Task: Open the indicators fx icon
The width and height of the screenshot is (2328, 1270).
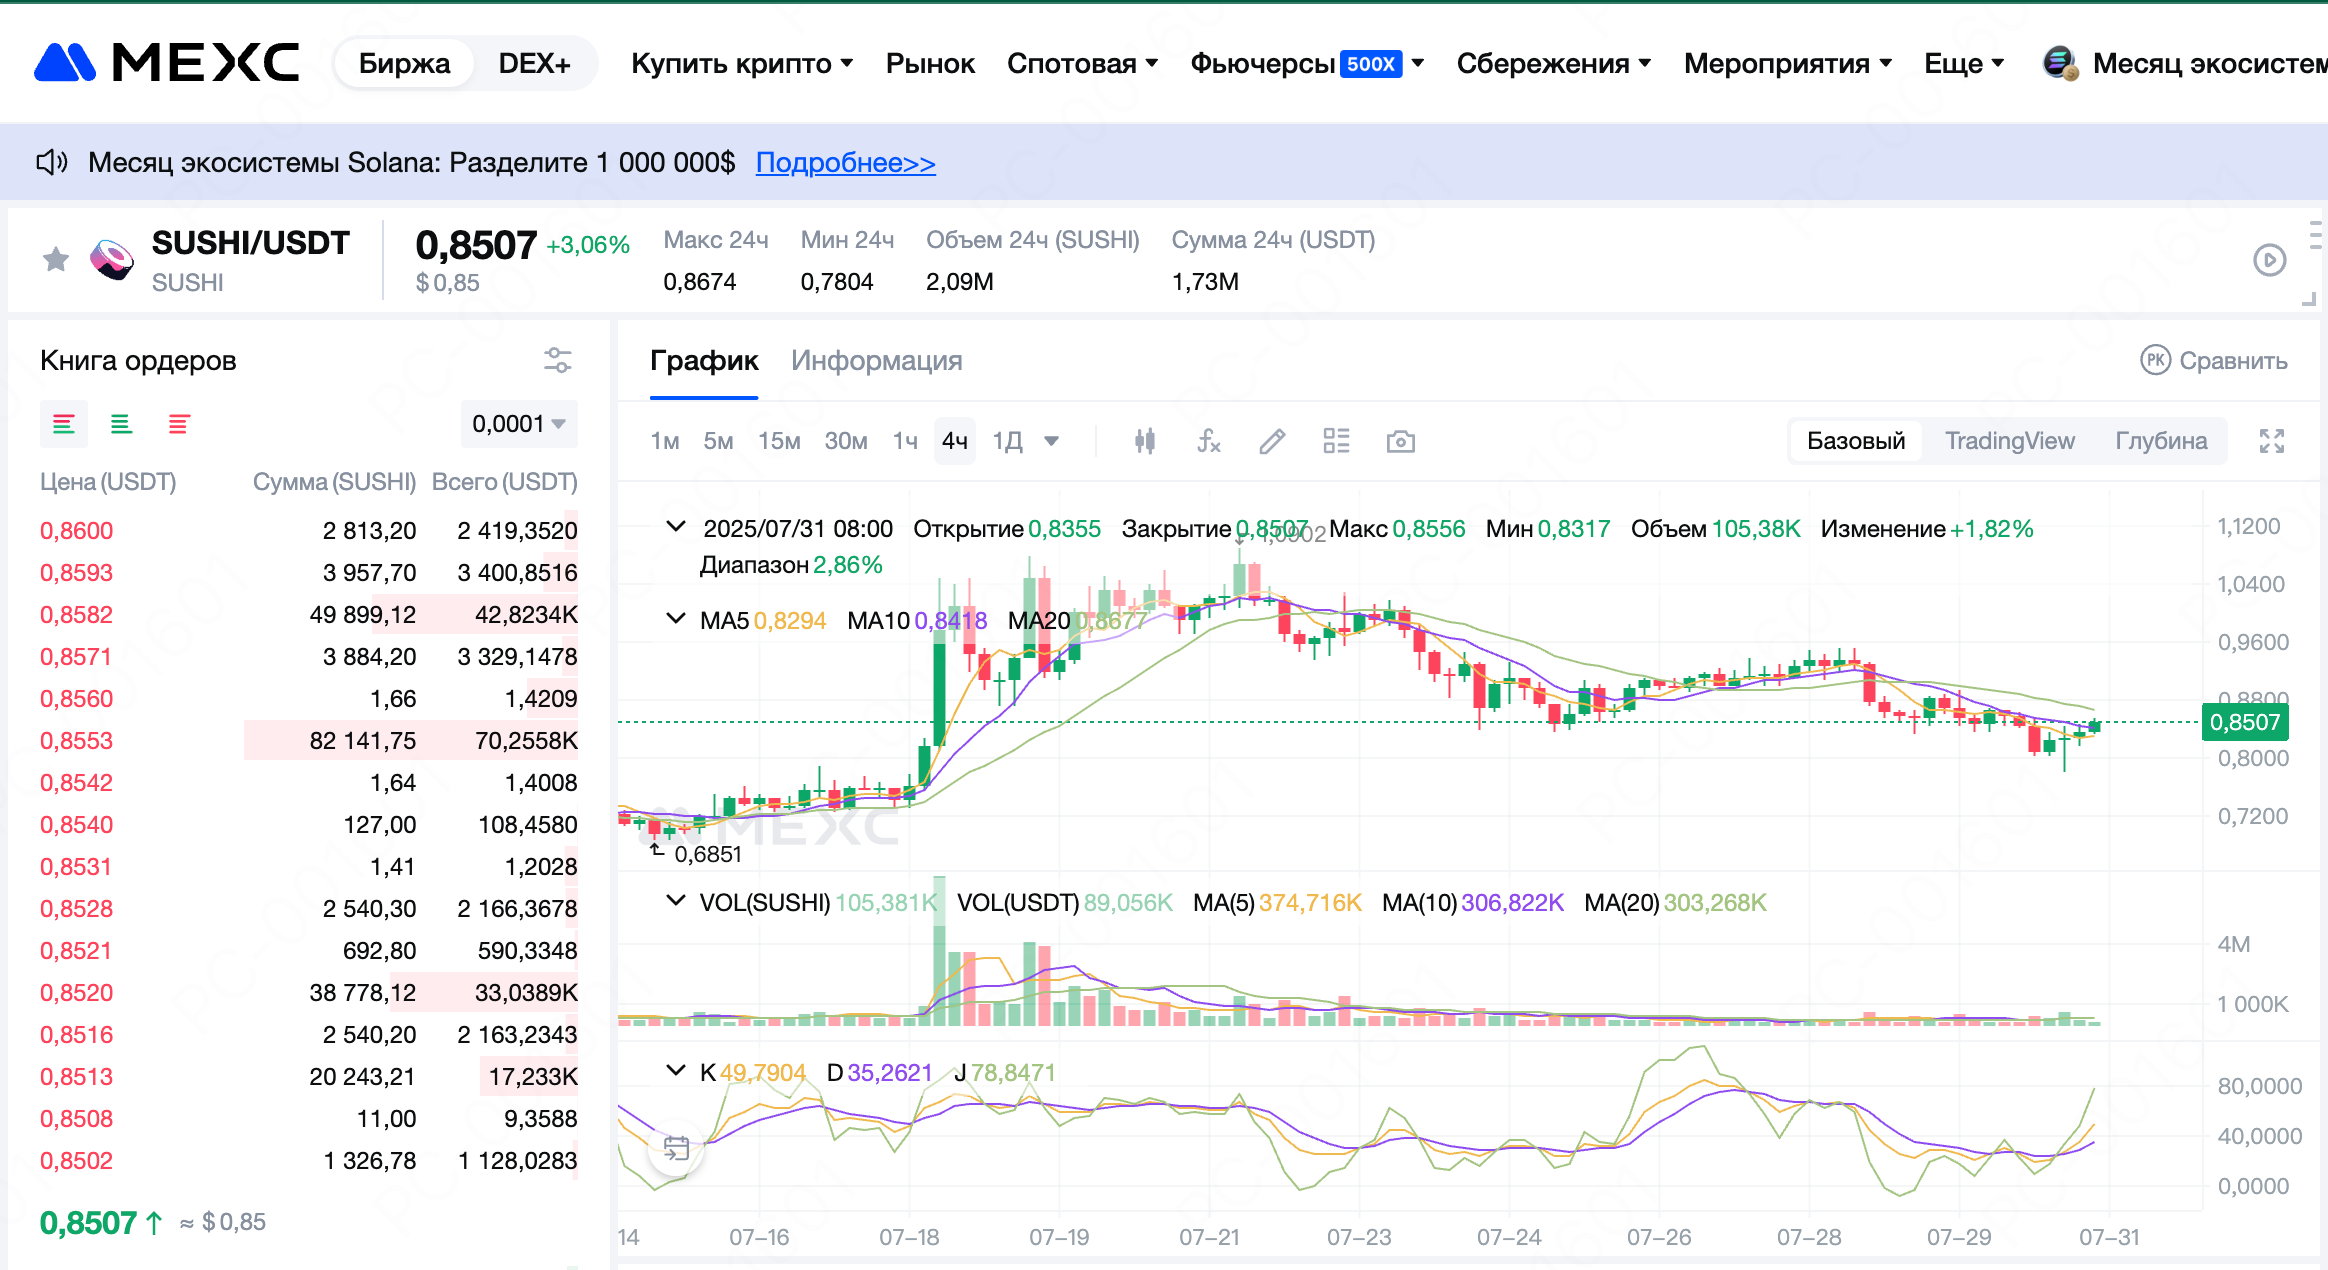Action: (x=1209, y=441)
